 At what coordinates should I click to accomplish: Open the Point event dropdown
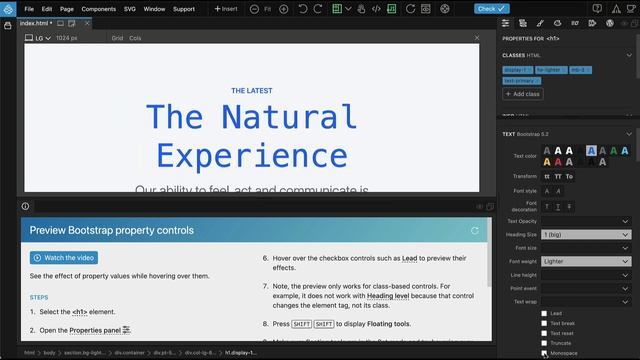pos(586,289)
